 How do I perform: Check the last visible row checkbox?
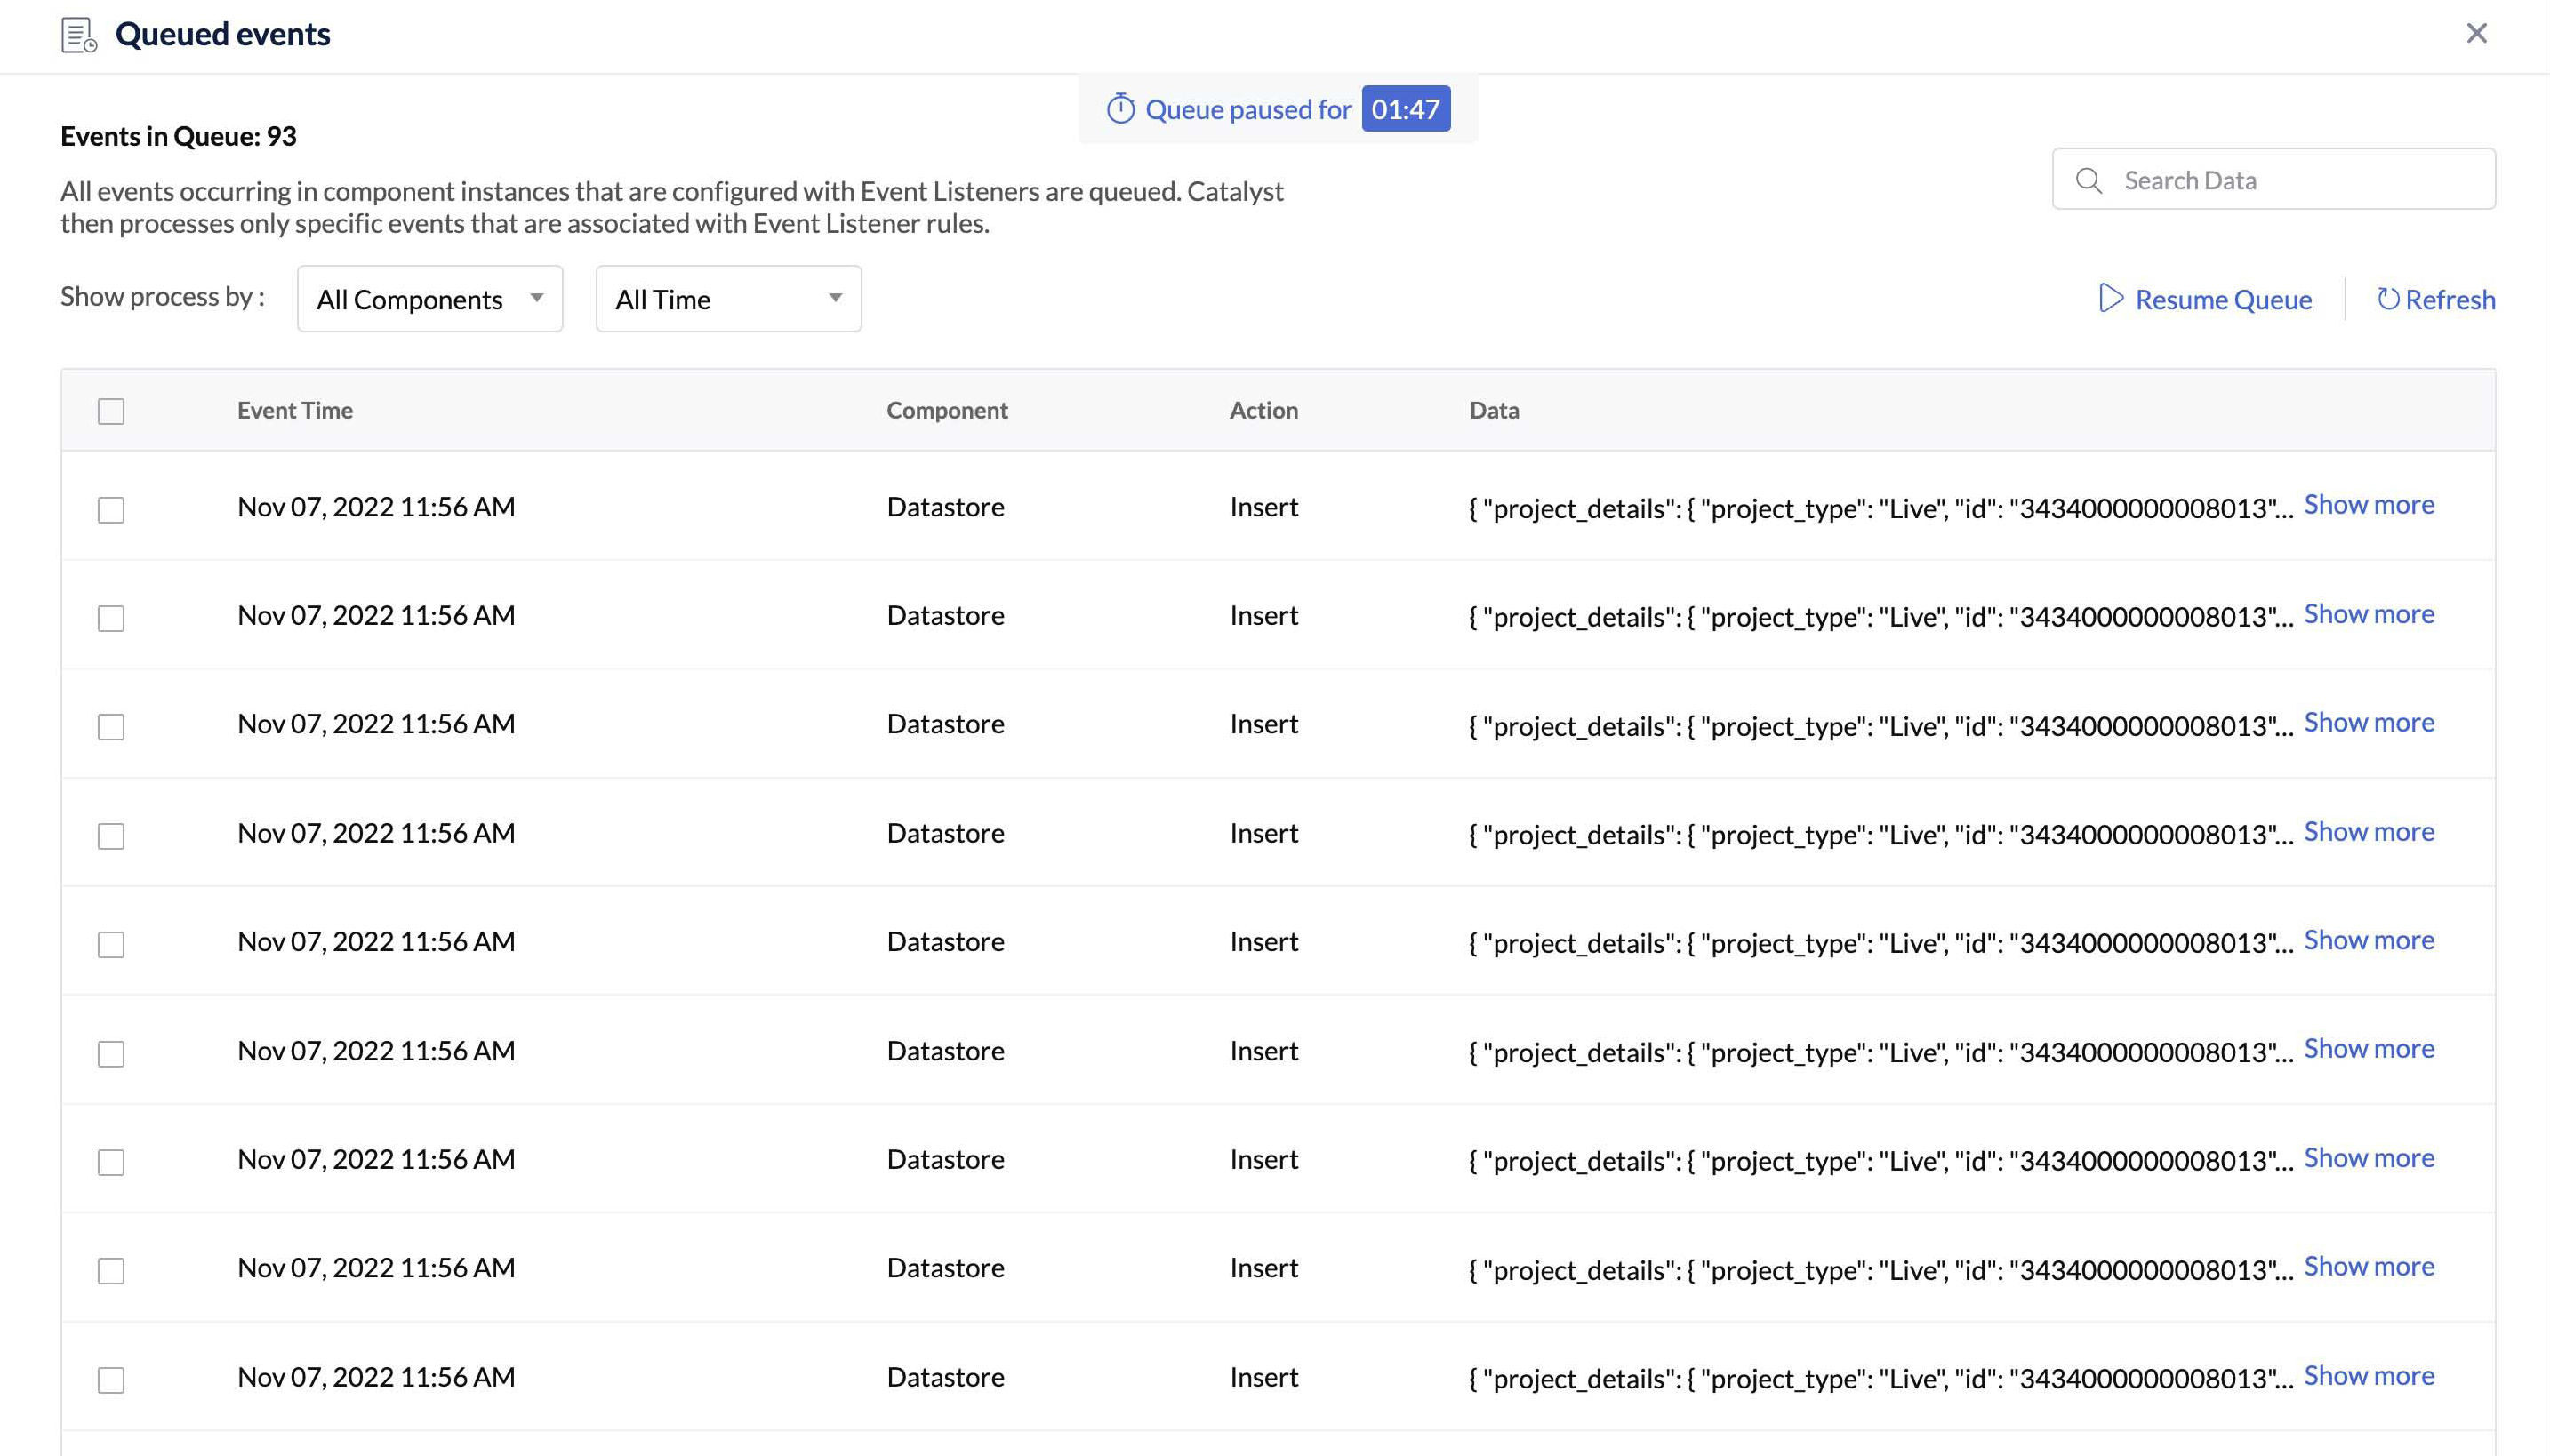click(111, 1380)
